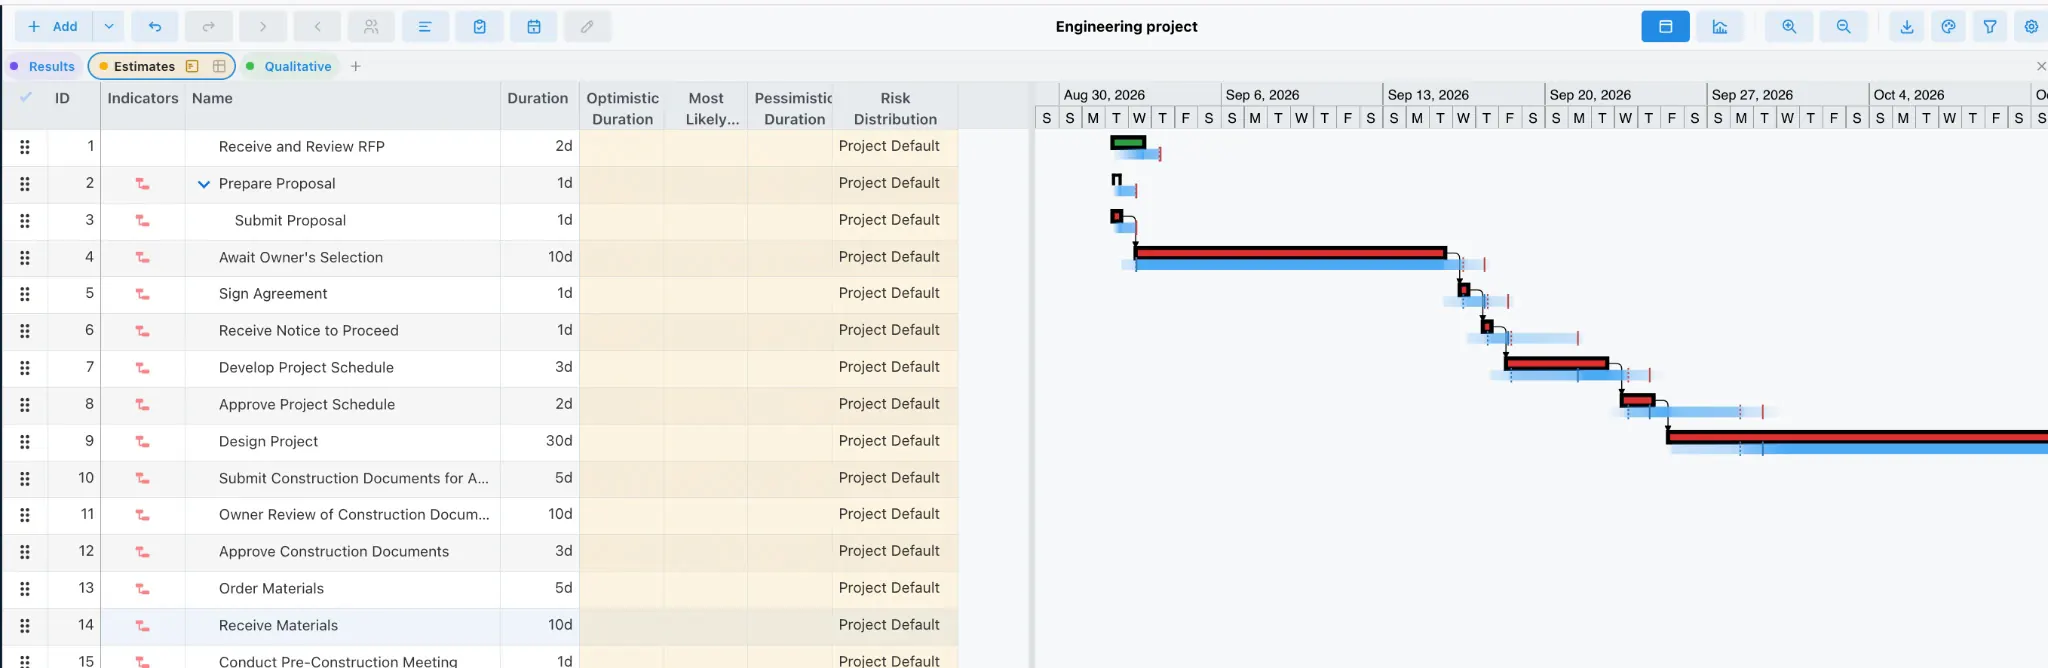Click Risk Distribution for Order Materials

(895, 588)
